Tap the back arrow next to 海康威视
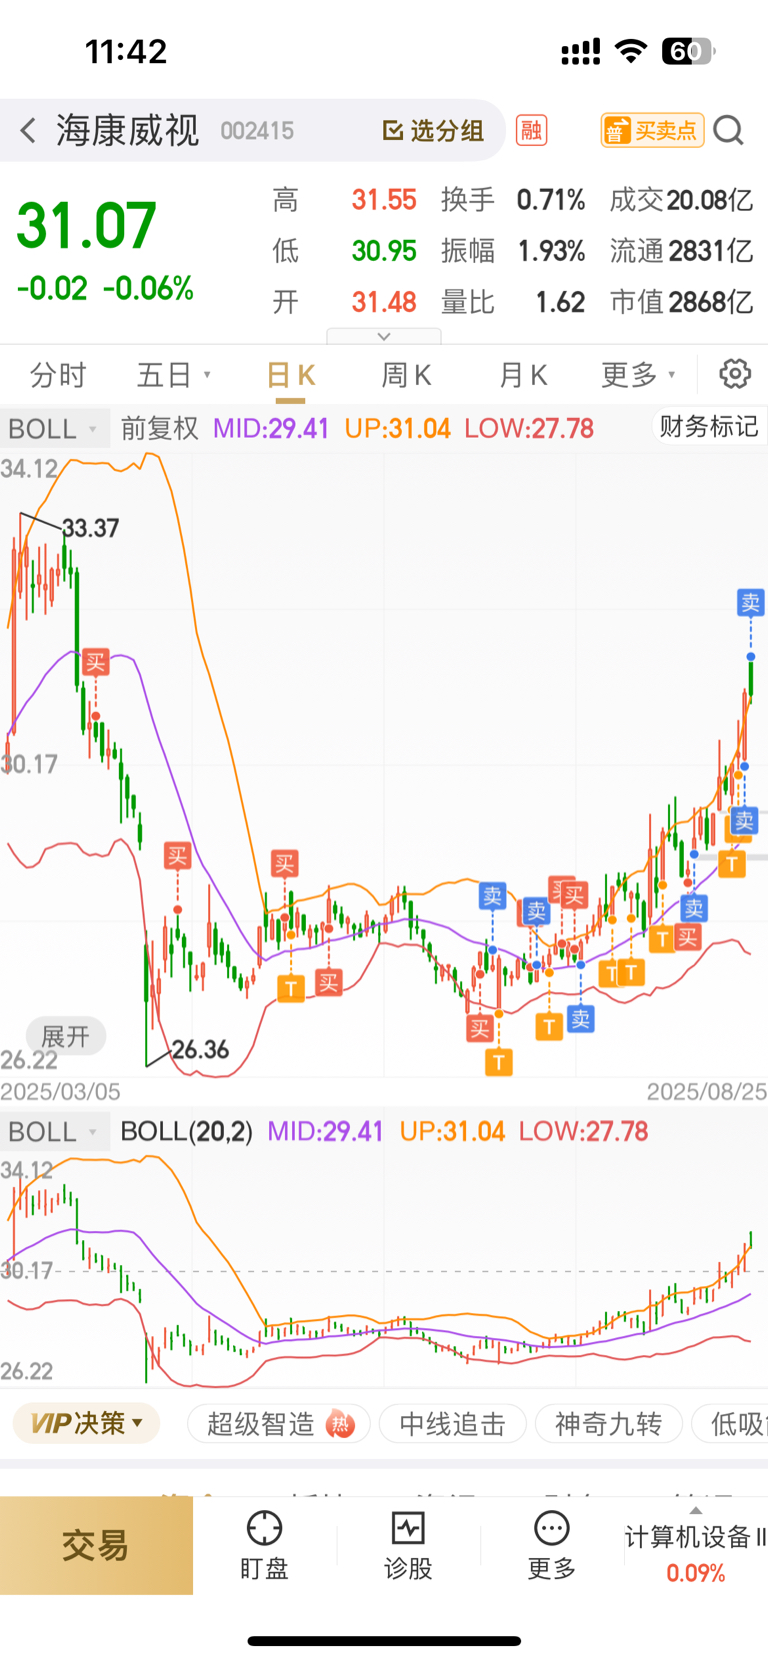The image size is (768, 1663). [x=28, y=130]
